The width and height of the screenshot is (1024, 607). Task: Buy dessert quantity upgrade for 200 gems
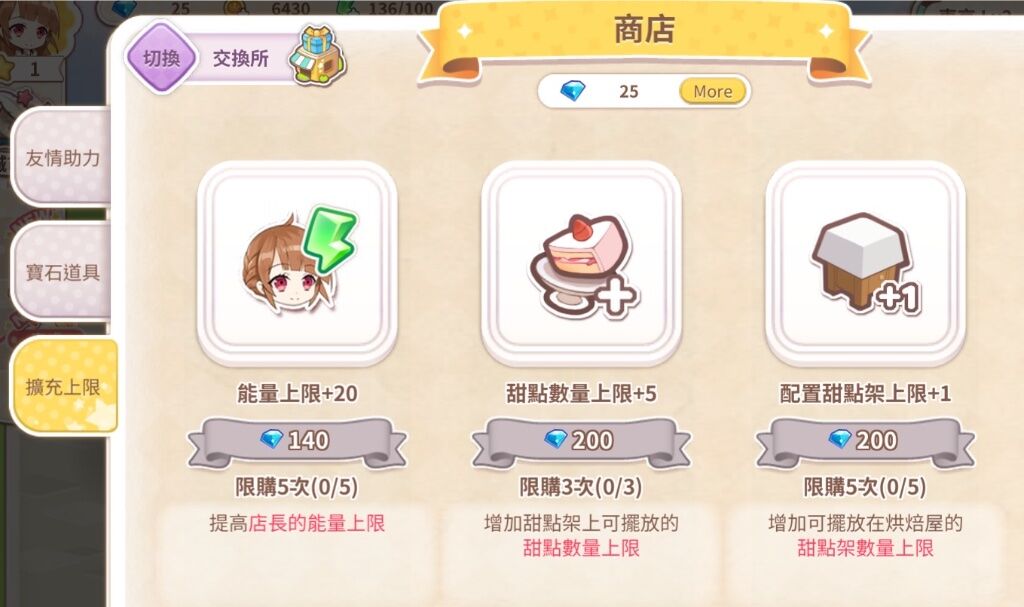point(581,442)
